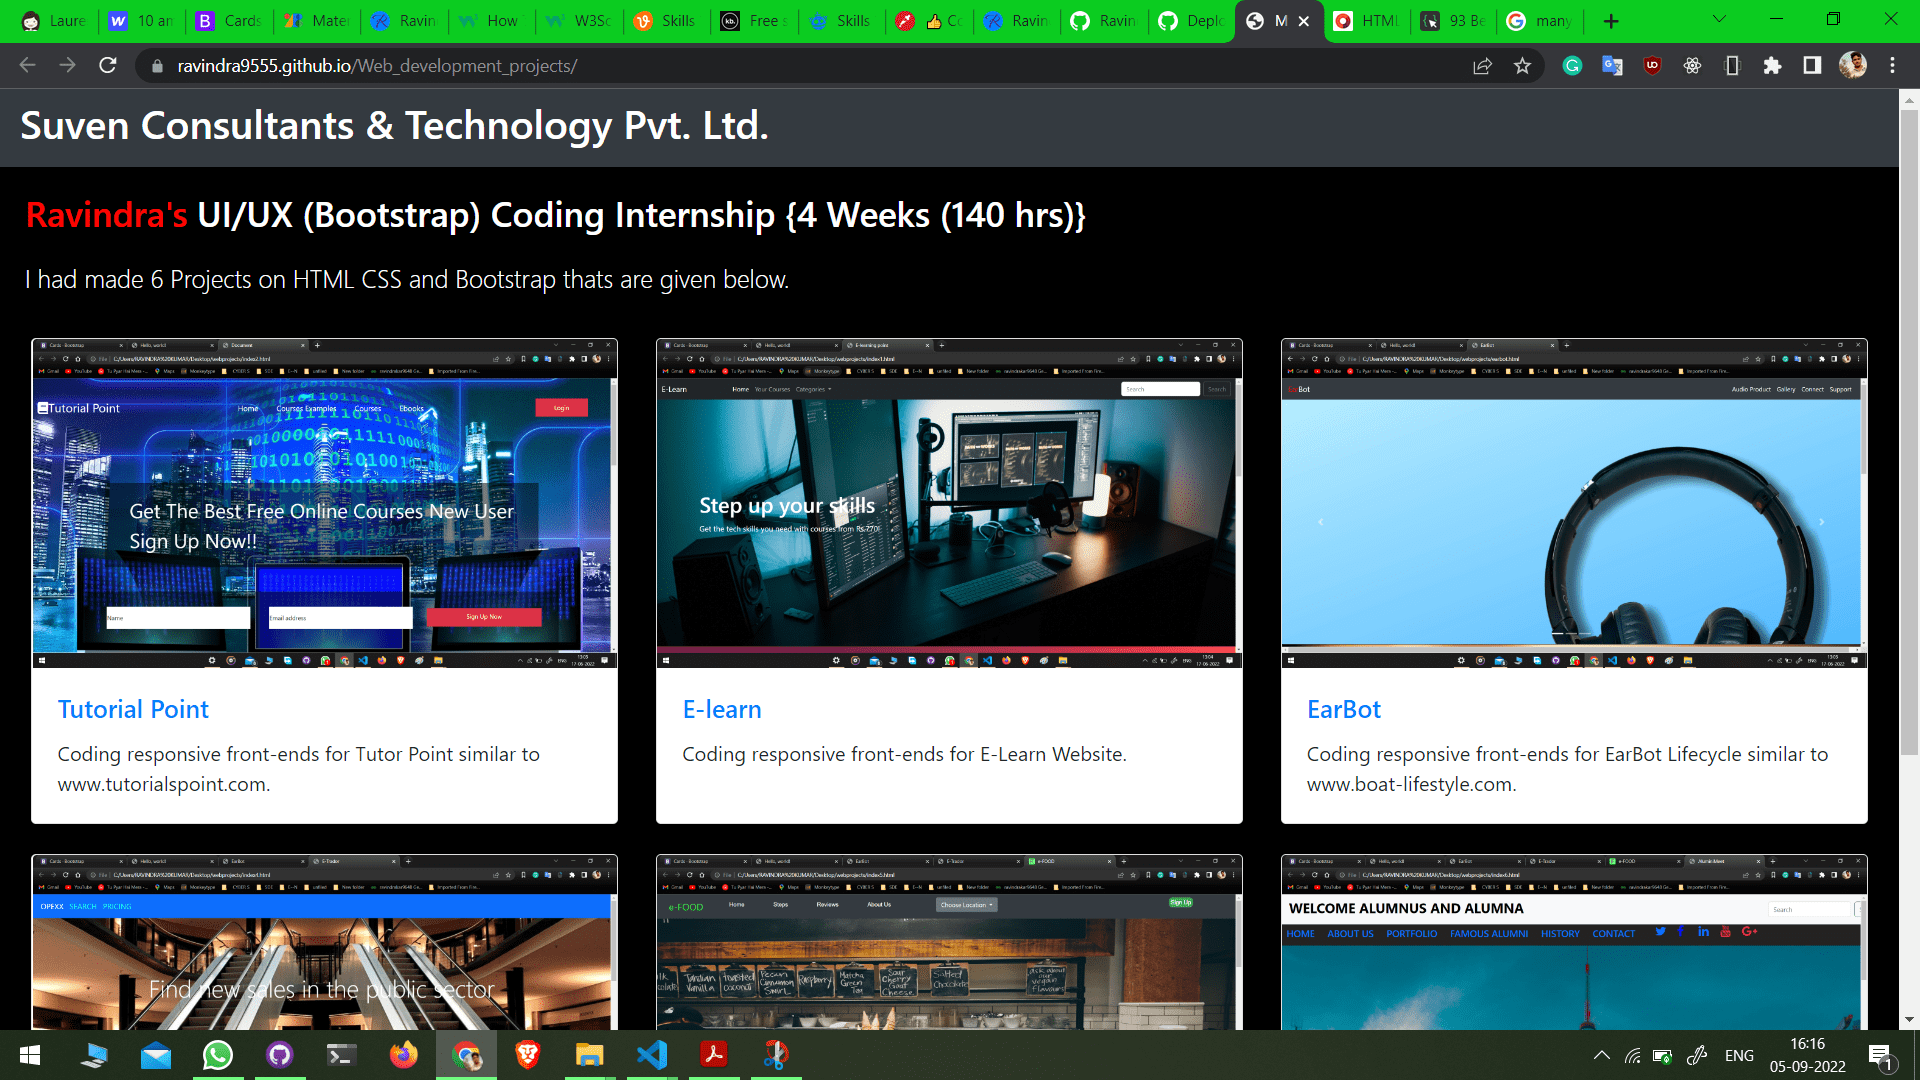Open the E-learn project link
Viewport: 1920px width, 1080px height.
click(x=722, y=709)
